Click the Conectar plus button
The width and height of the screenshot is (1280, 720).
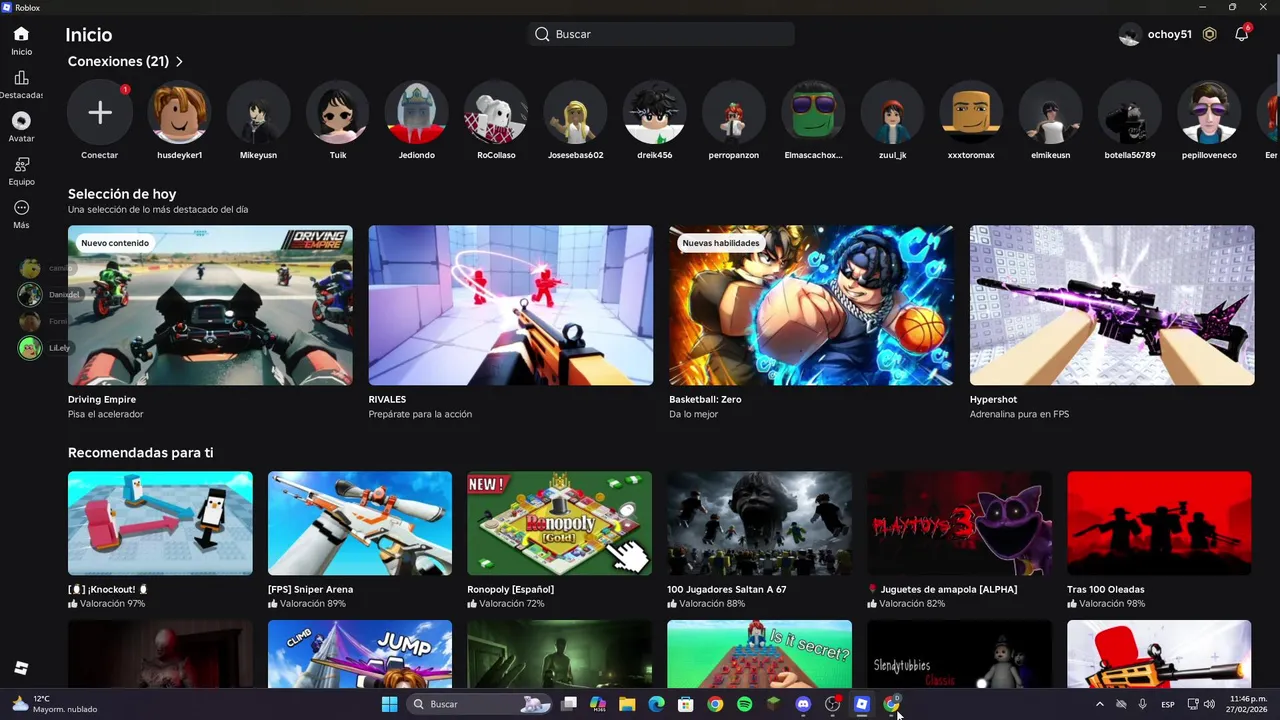(99, 113)
